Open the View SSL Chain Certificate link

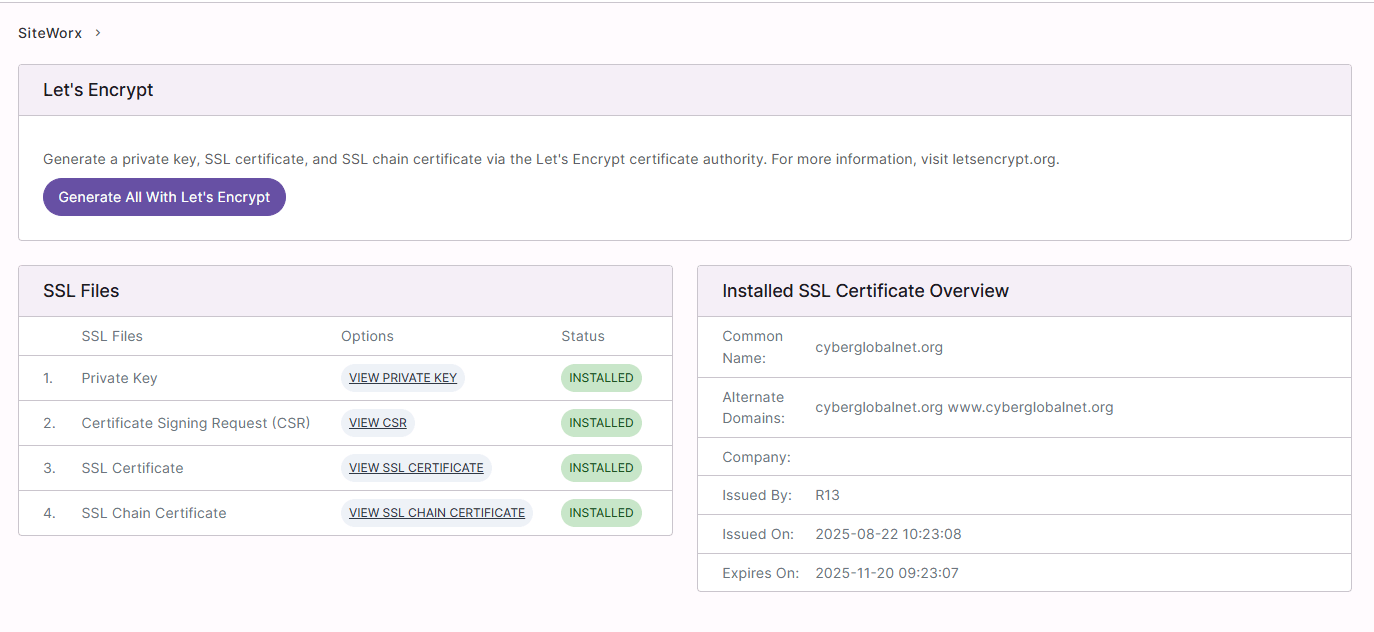[x=437, y=513]
